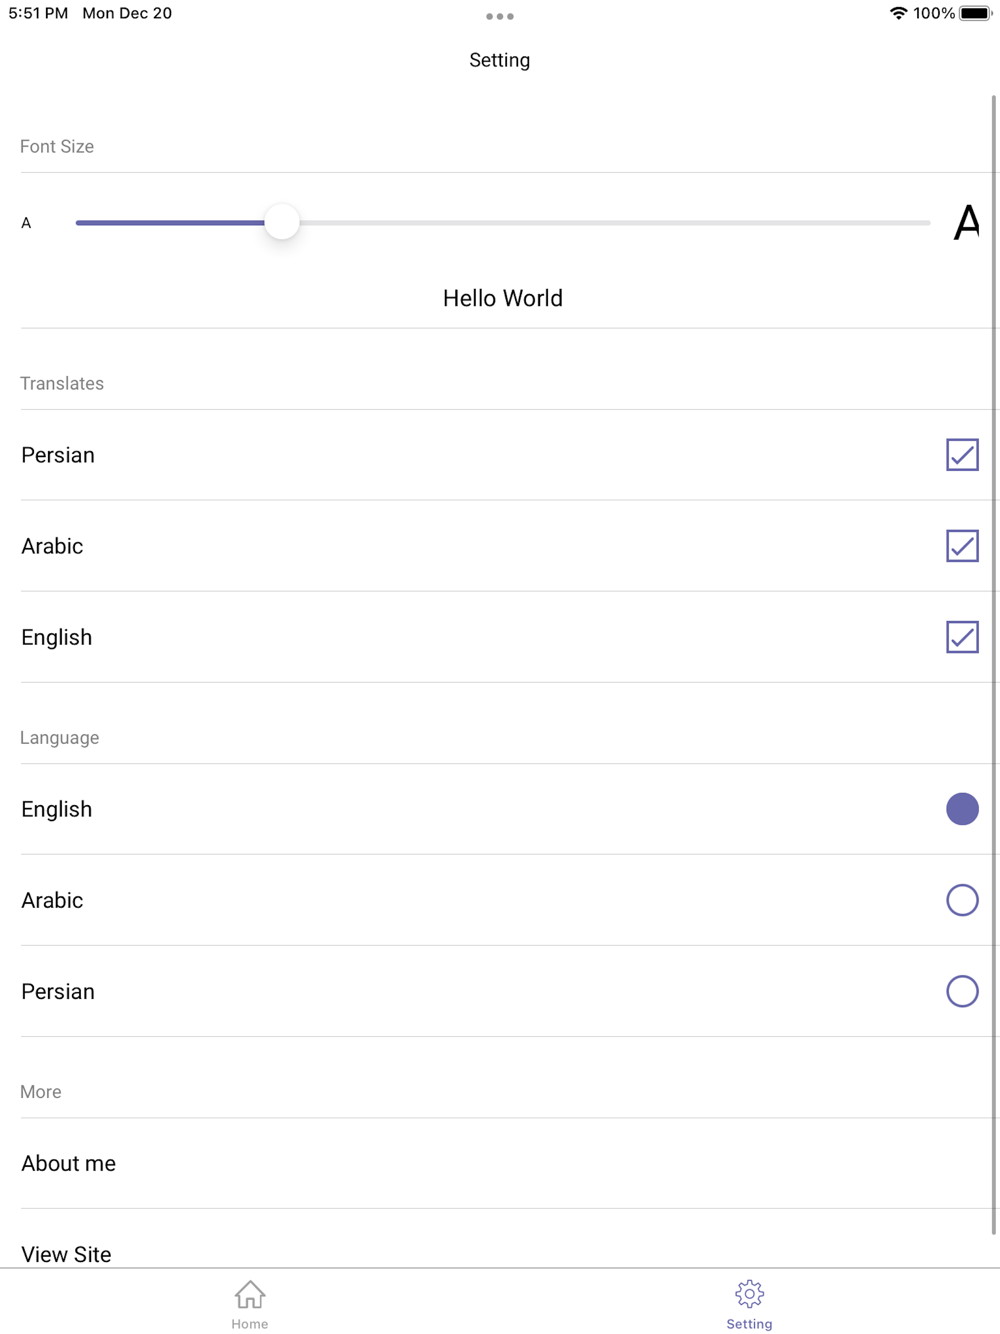1000x1334 pixels.
Task: Uncheck the English translation checkbox
Action: [x=962, y=637]
